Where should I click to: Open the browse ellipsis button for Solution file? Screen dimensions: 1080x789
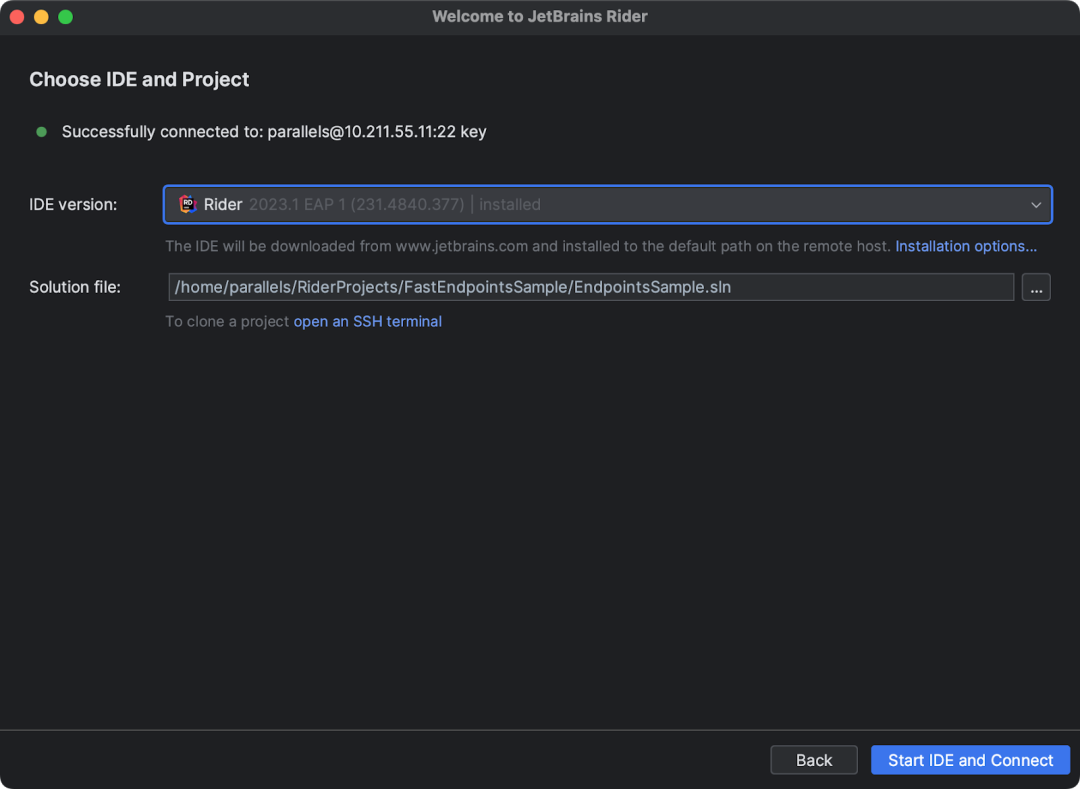click(1036, 287)
